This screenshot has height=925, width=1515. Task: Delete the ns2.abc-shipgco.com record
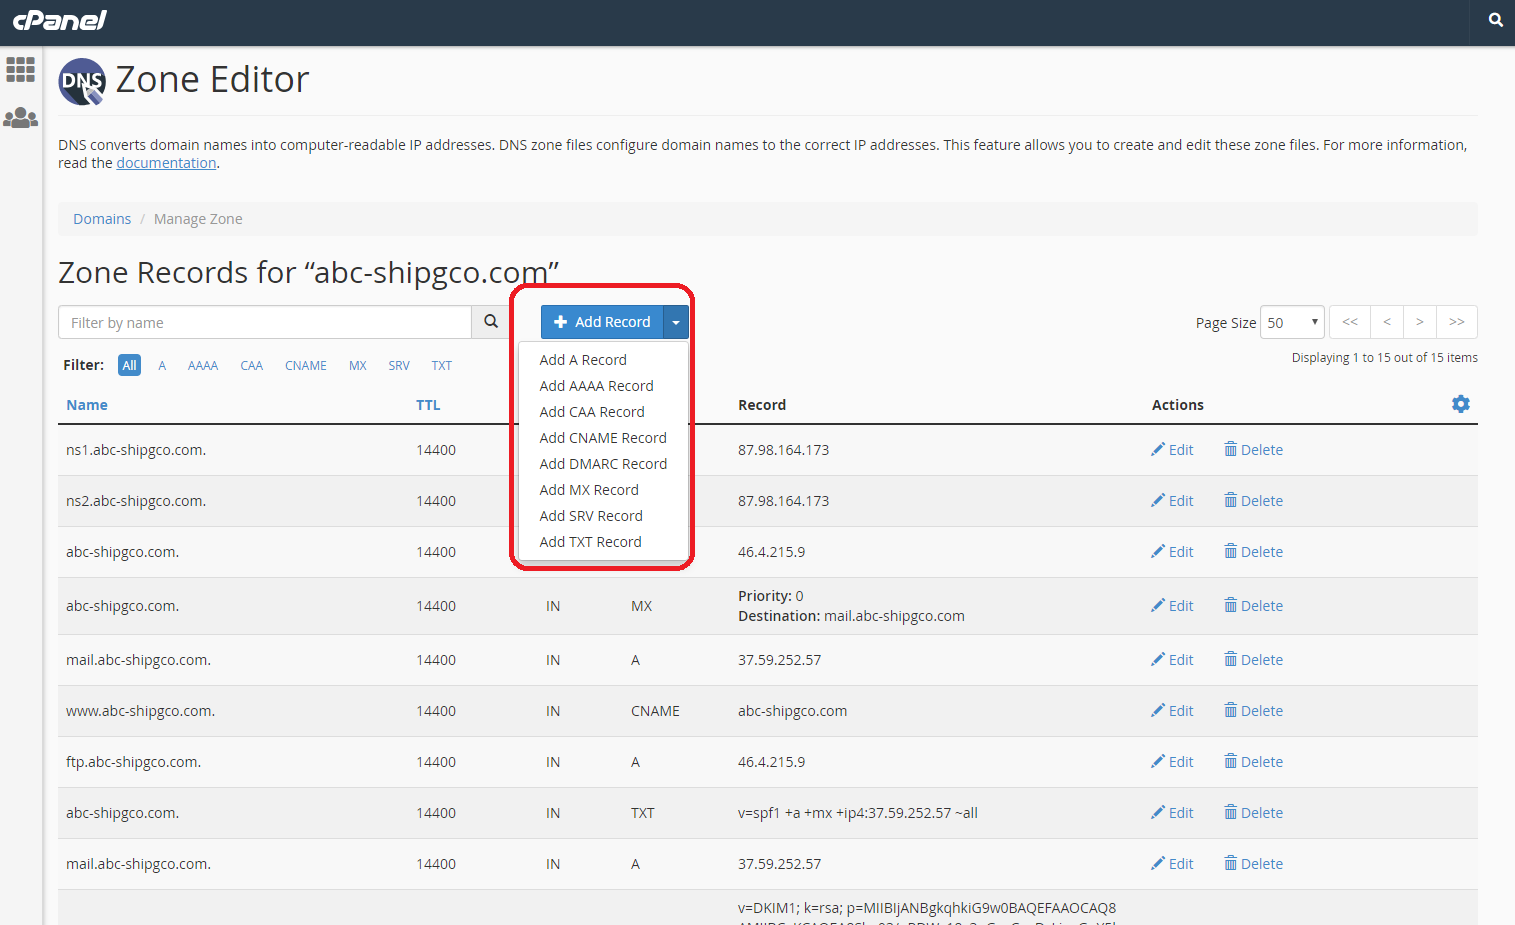click(1253, 501)
